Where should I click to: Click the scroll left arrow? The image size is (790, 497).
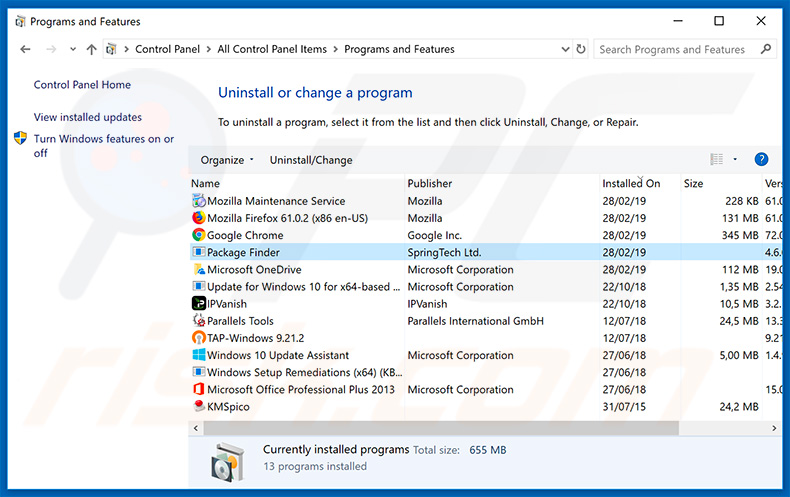pyautogui.click(x=196, y=428)
